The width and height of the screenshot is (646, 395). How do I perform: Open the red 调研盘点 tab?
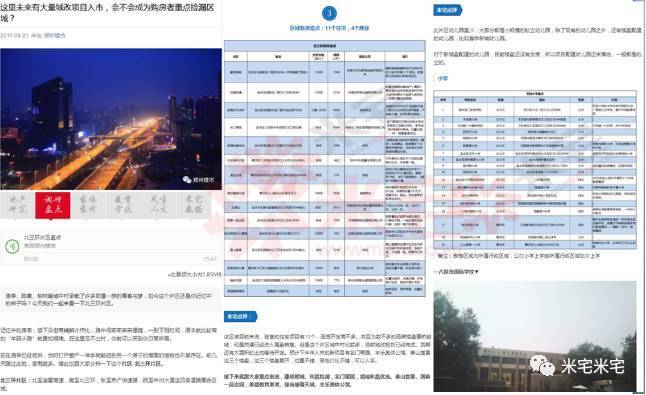coord(53,205)
